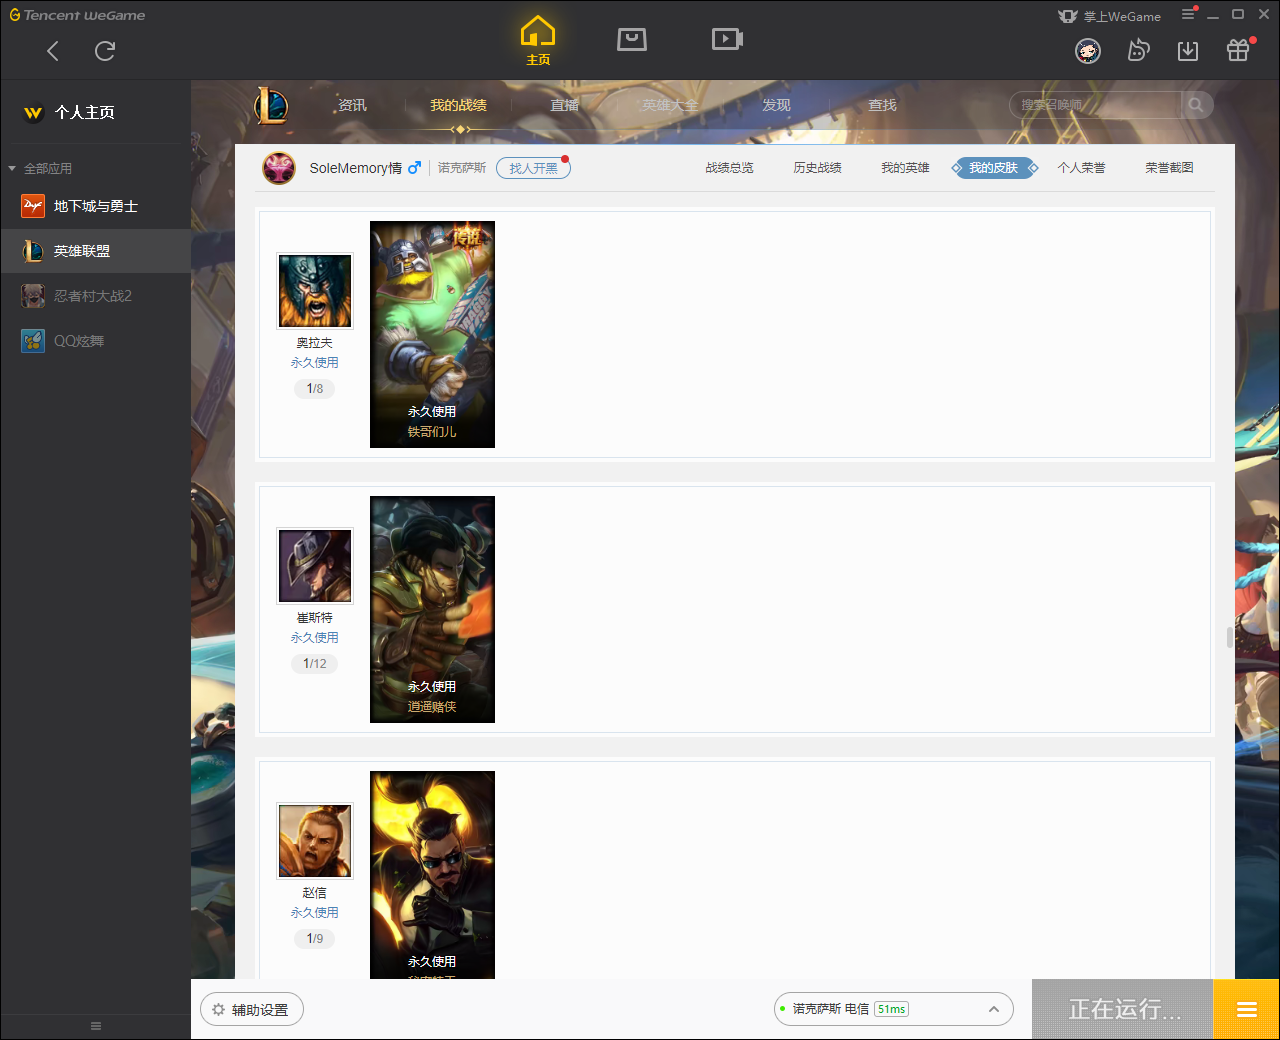Open the top-right hamburger menu icon
The width and height of the screenshot is (1280, 1040).
click(1188, 14)
